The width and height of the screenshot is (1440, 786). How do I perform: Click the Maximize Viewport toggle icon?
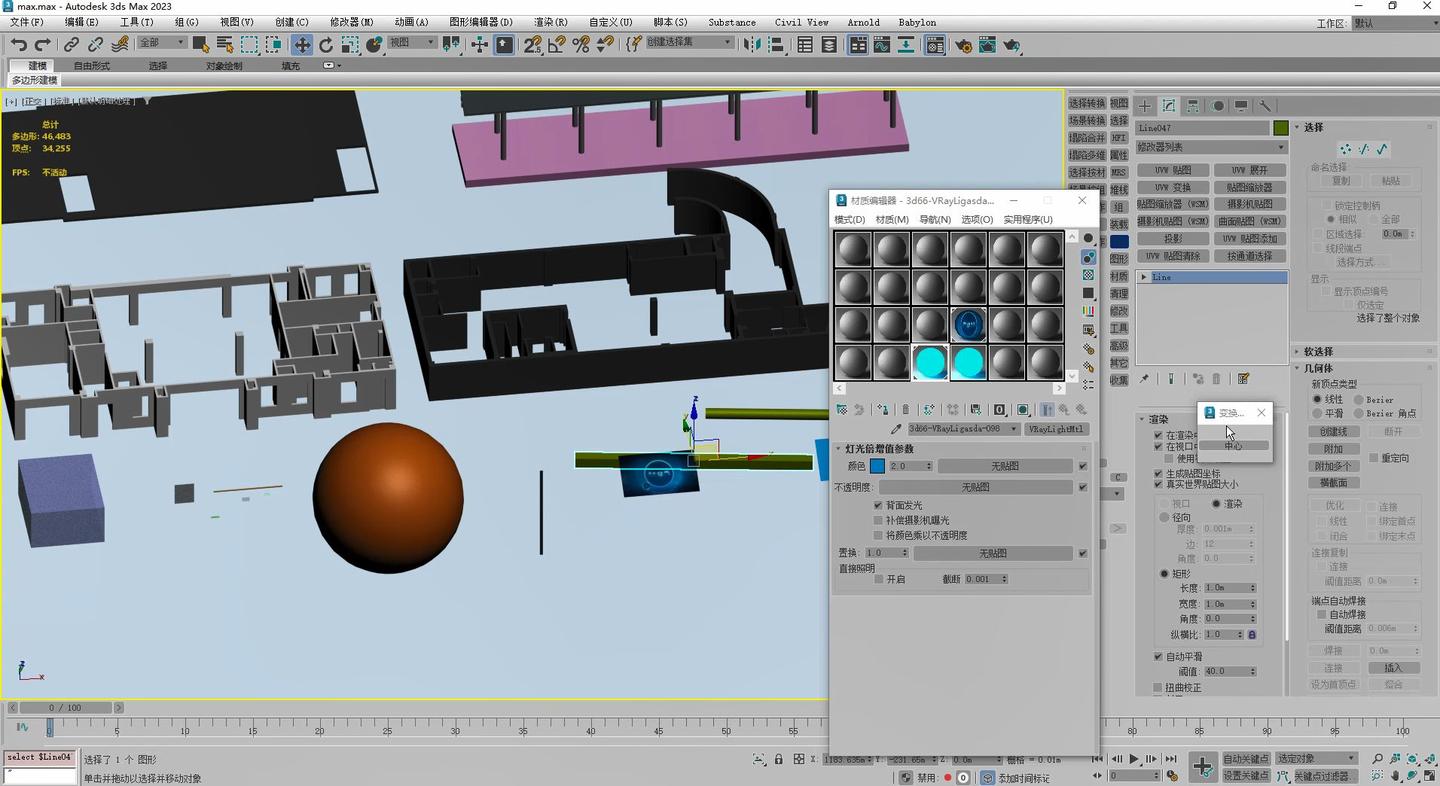point(1430,775)
